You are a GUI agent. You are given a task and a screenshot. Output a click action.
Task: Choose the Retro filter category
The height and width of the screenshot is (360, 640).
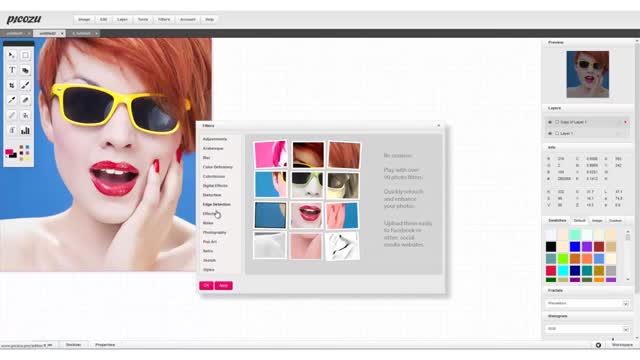click(208, 251)
